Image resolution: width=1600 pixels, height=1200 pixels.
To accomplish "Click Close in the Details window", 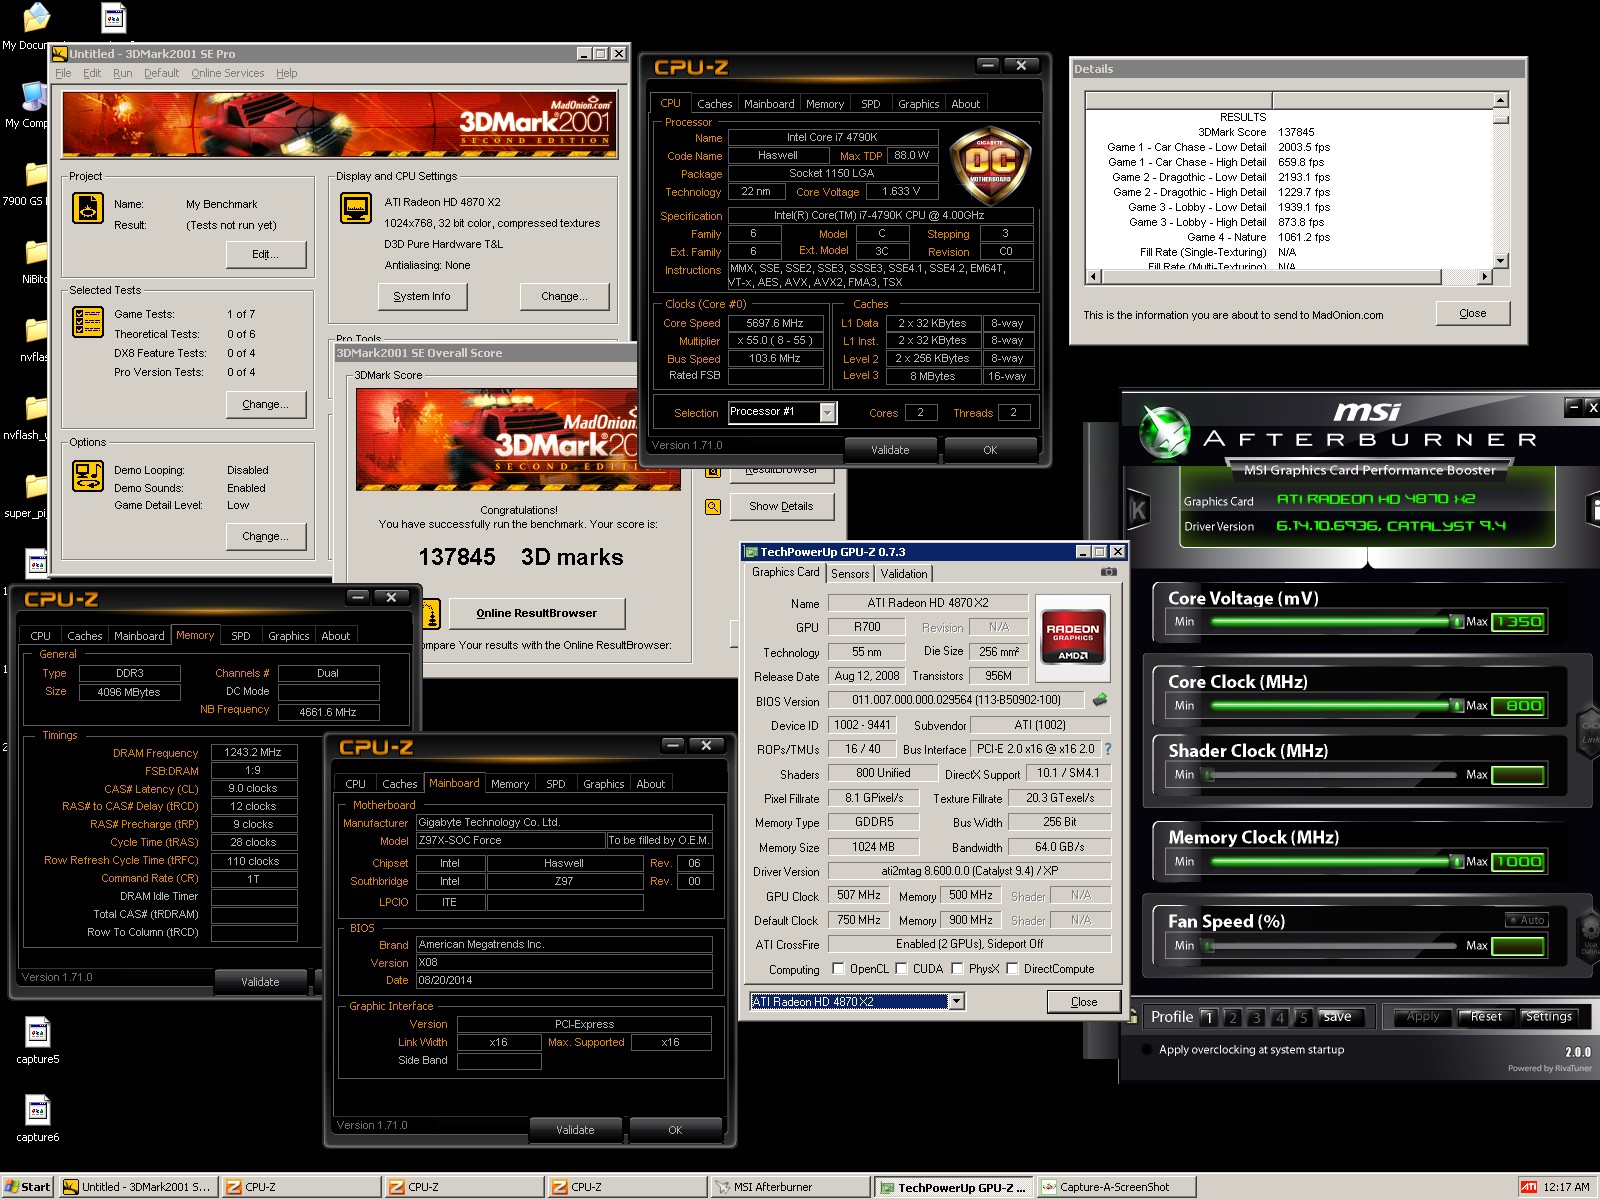I will point(1473,313).
